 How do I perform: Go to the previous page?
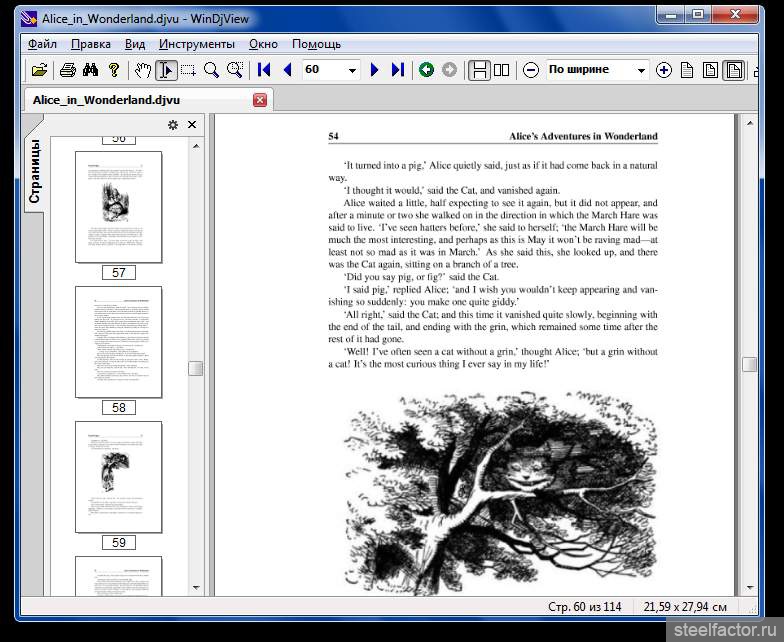pyautogui.click(x=287, y=70)
